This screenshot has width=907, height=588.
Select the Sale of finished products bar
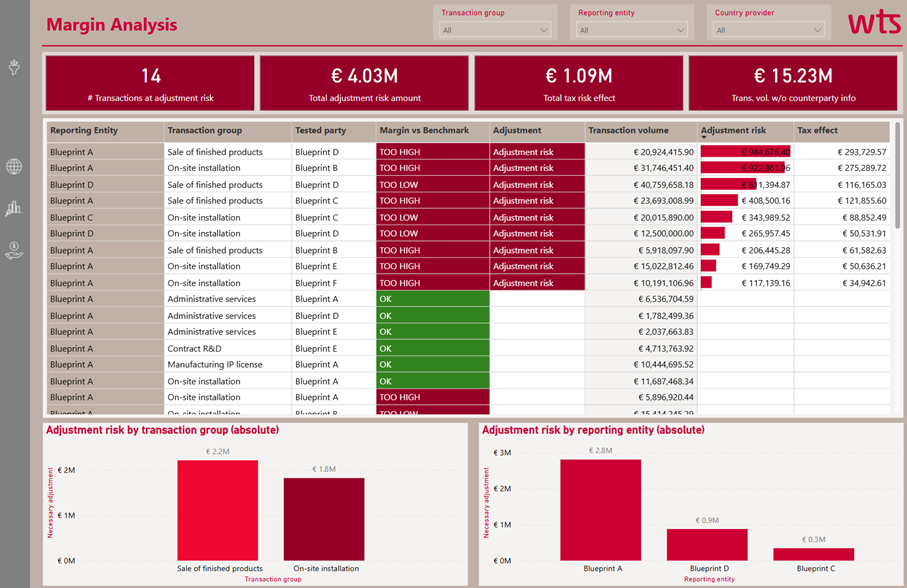click(x=217, y=511)
